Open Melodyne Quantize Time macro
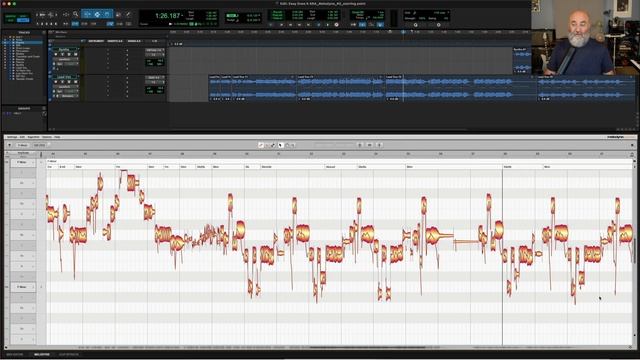Viewport: 640px width, 360px height. 369,145
